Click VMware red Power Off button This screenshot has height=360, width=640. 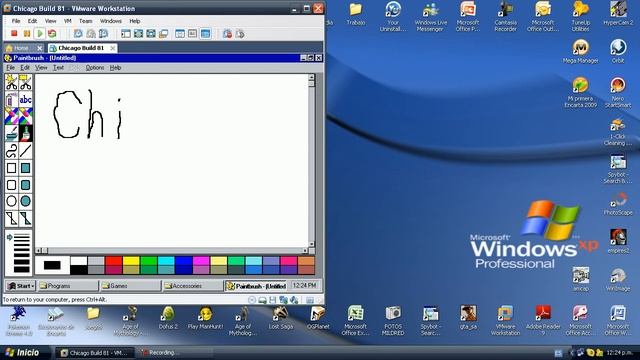coord(14,33)
